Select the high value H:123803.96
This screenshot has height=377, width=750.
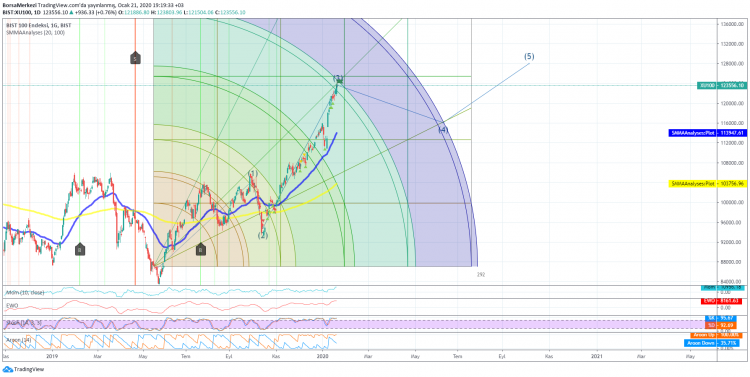(166, 12)
